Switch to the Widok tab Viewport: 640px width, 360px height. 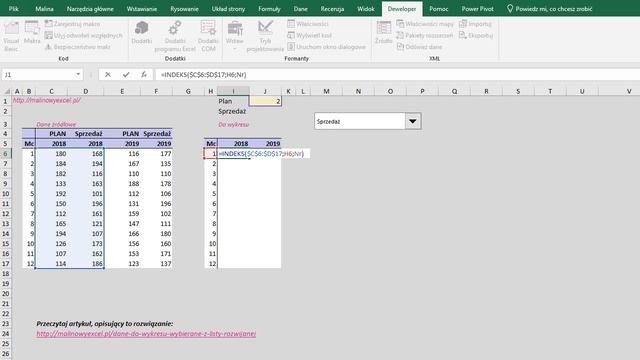pos(365,9)
